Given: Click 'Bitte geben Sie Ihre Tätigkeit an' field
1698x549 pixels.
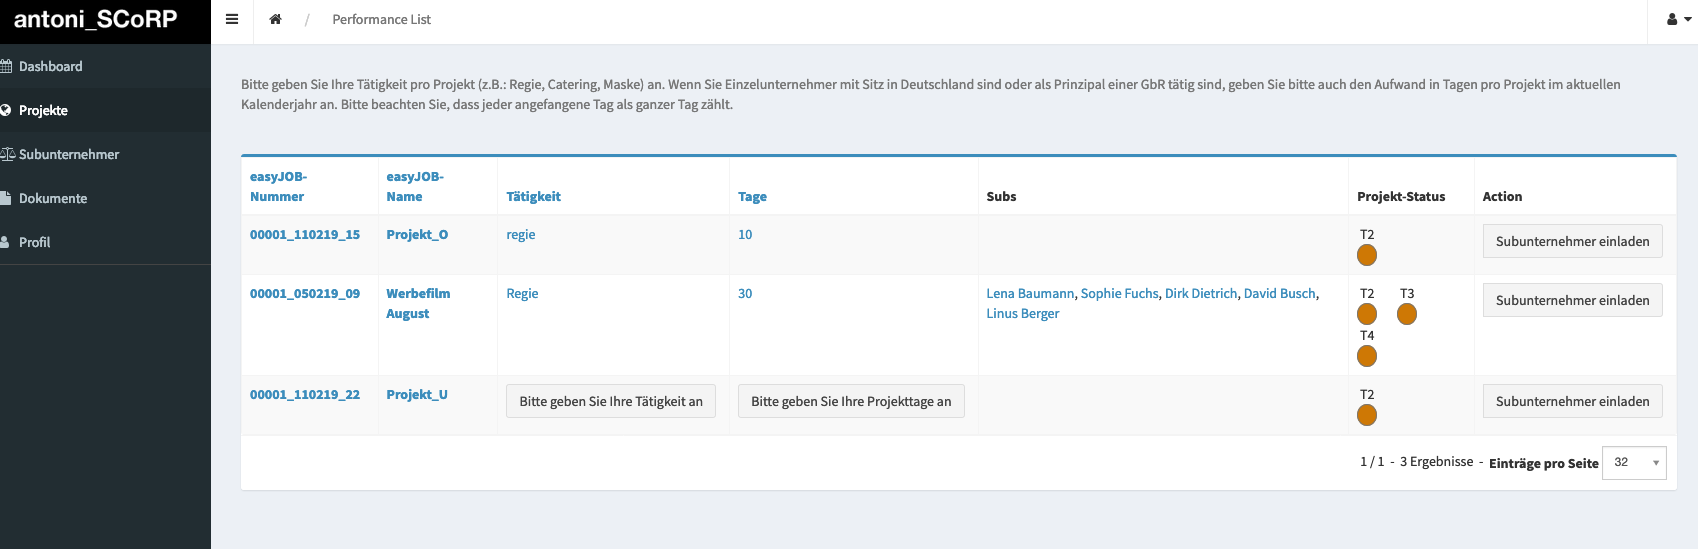Looking at the screenshot, I should point(611,401).
